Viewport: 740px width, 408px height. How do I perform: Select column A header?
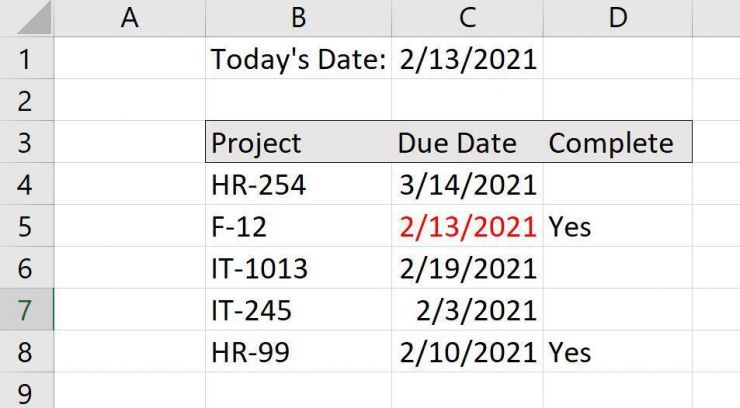pos(129,17)
